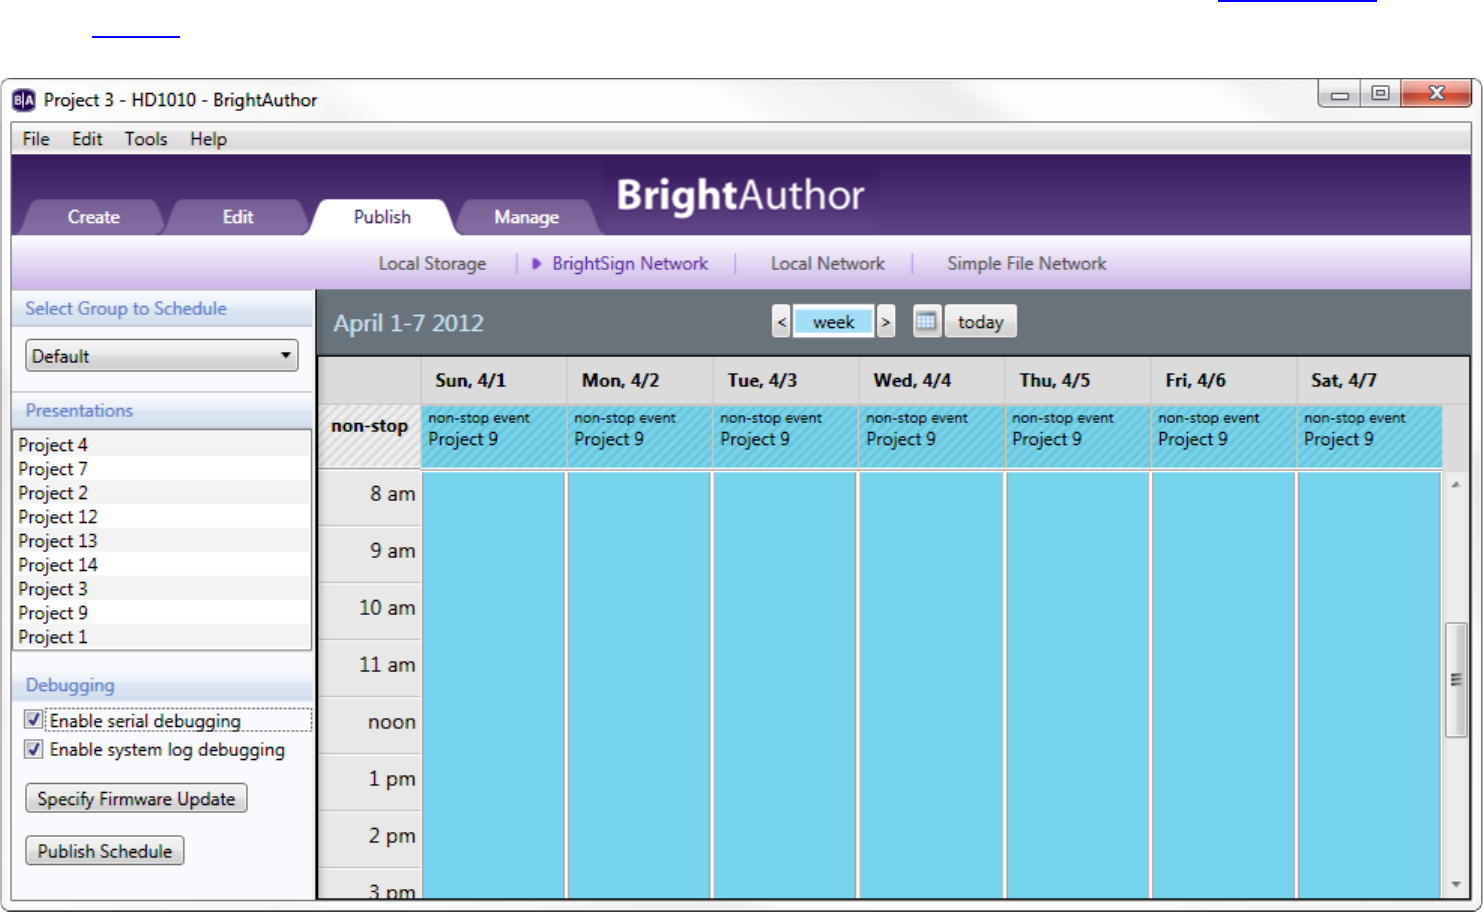Screen dimensions: 1483x912
Task: Click the Wednesday 4/4 non-stop event
Action: point(931,436)
